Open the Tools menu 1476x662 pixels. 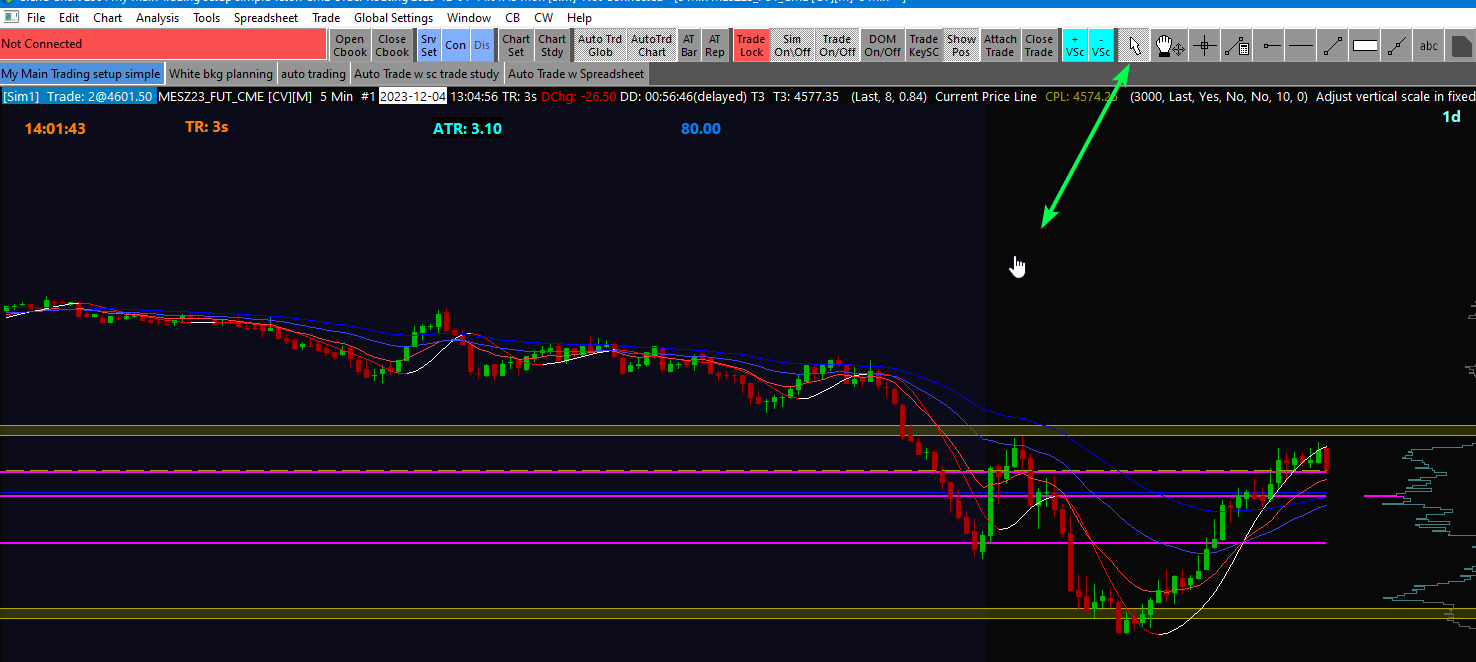pyautogui.click(x=207, y=17)
